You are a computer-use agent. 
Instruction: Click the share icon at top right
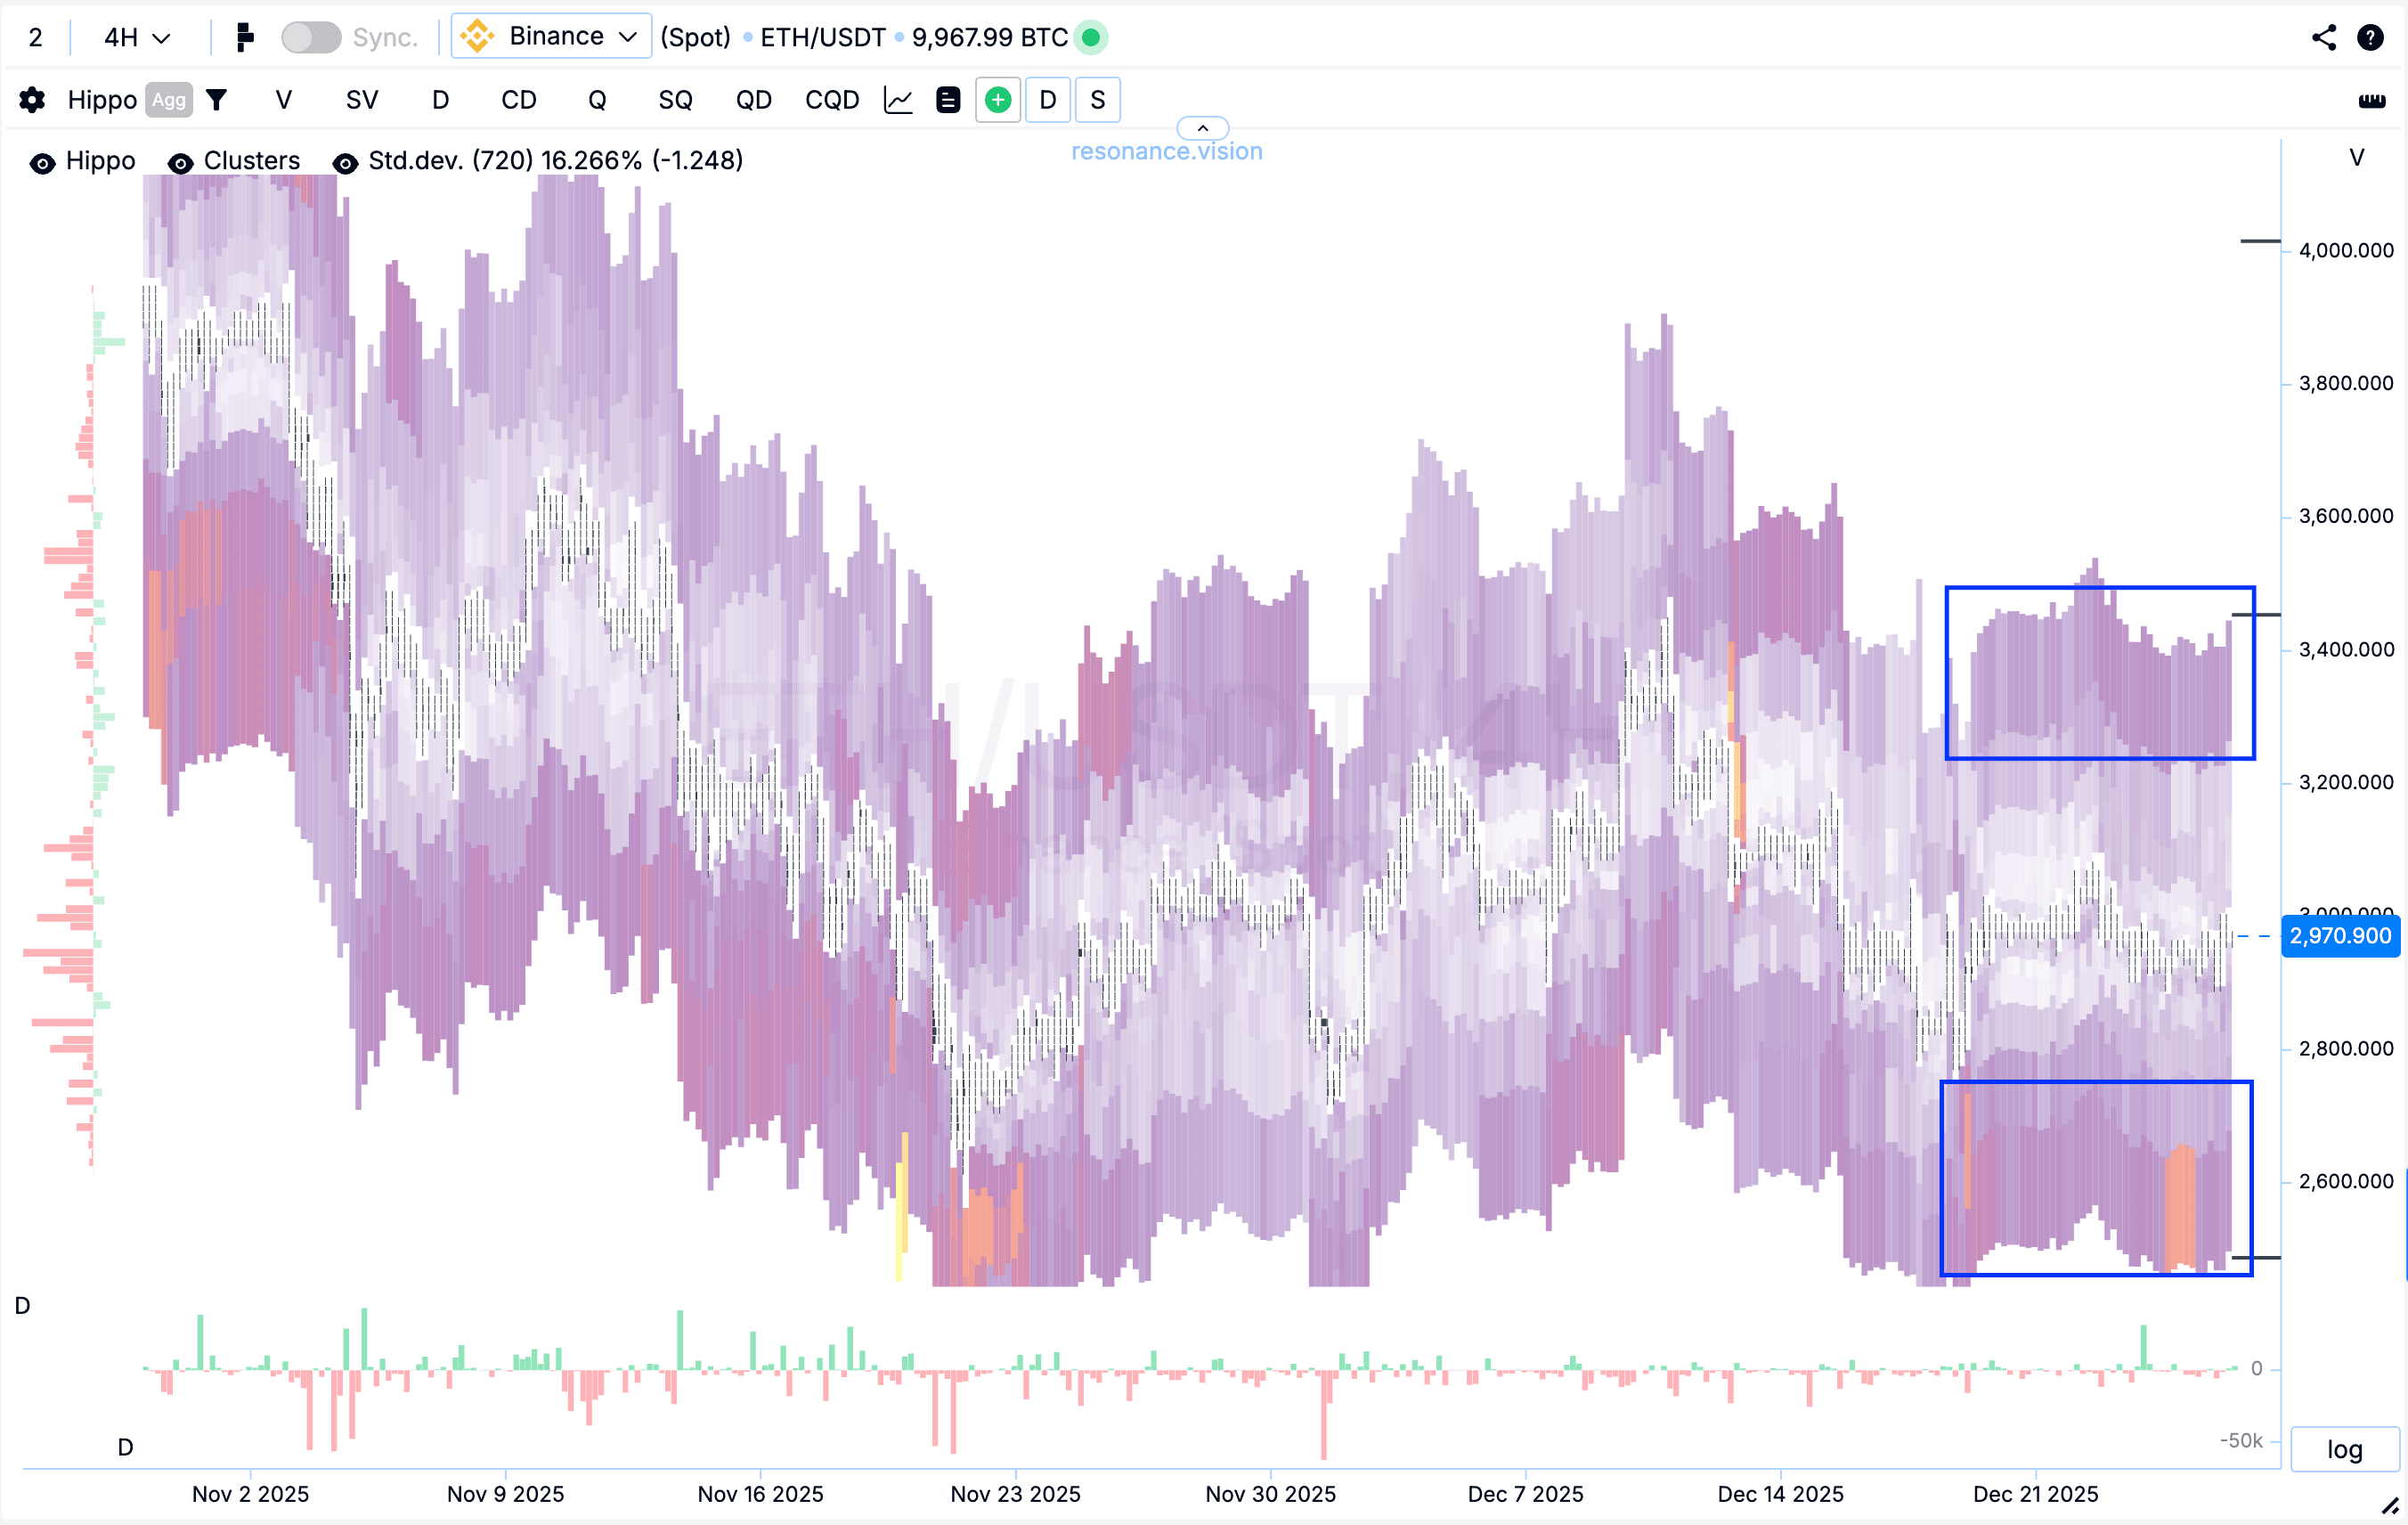[x=2323, y=38]
